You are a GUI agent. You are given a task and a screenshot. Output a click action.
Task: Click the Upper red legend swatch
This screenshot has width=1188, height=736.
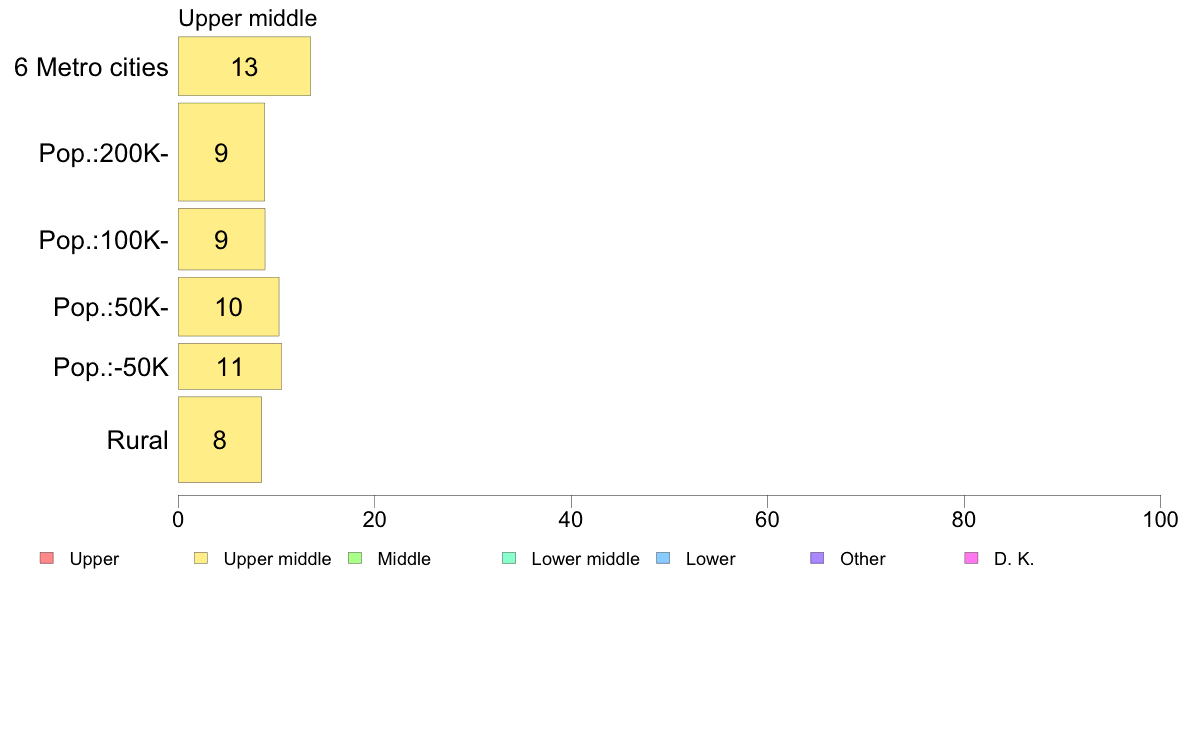(47, 559)
